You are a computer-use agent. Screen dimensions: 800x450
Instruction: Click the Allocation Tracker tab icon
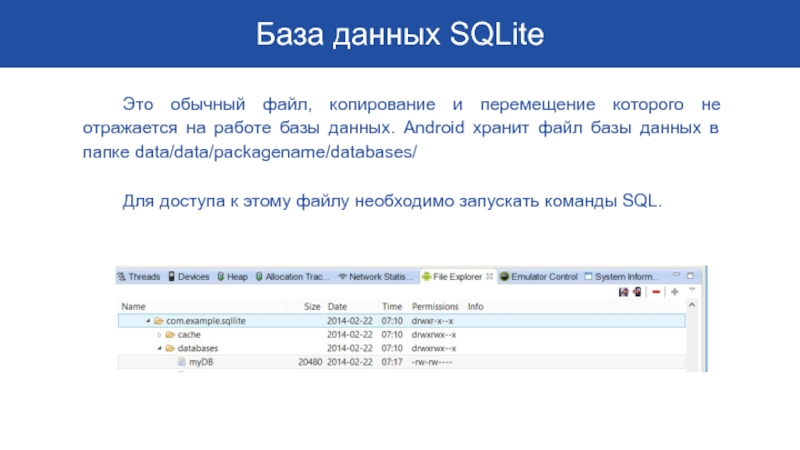(259, 277)
